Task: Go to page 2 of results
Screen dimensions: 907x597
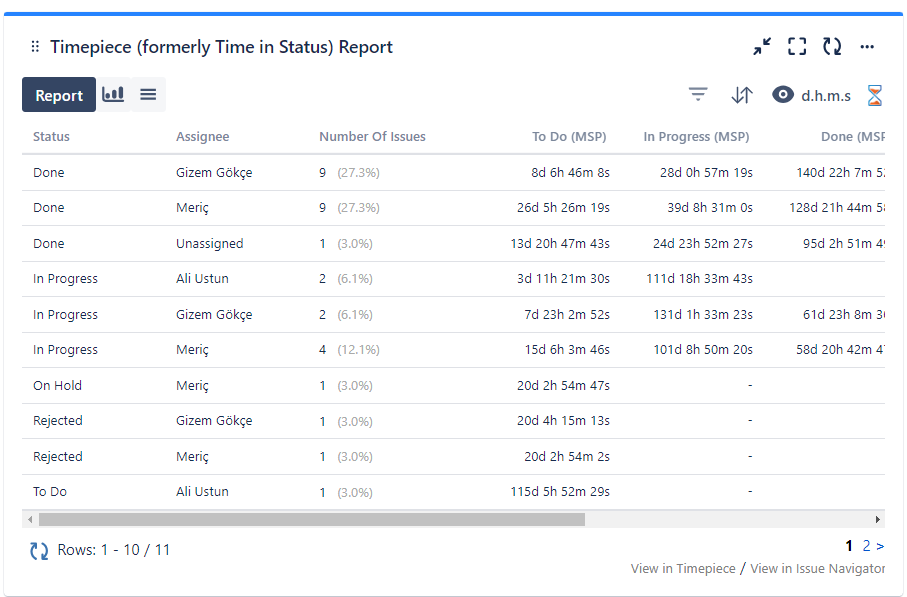Action: tap(865, 546)
